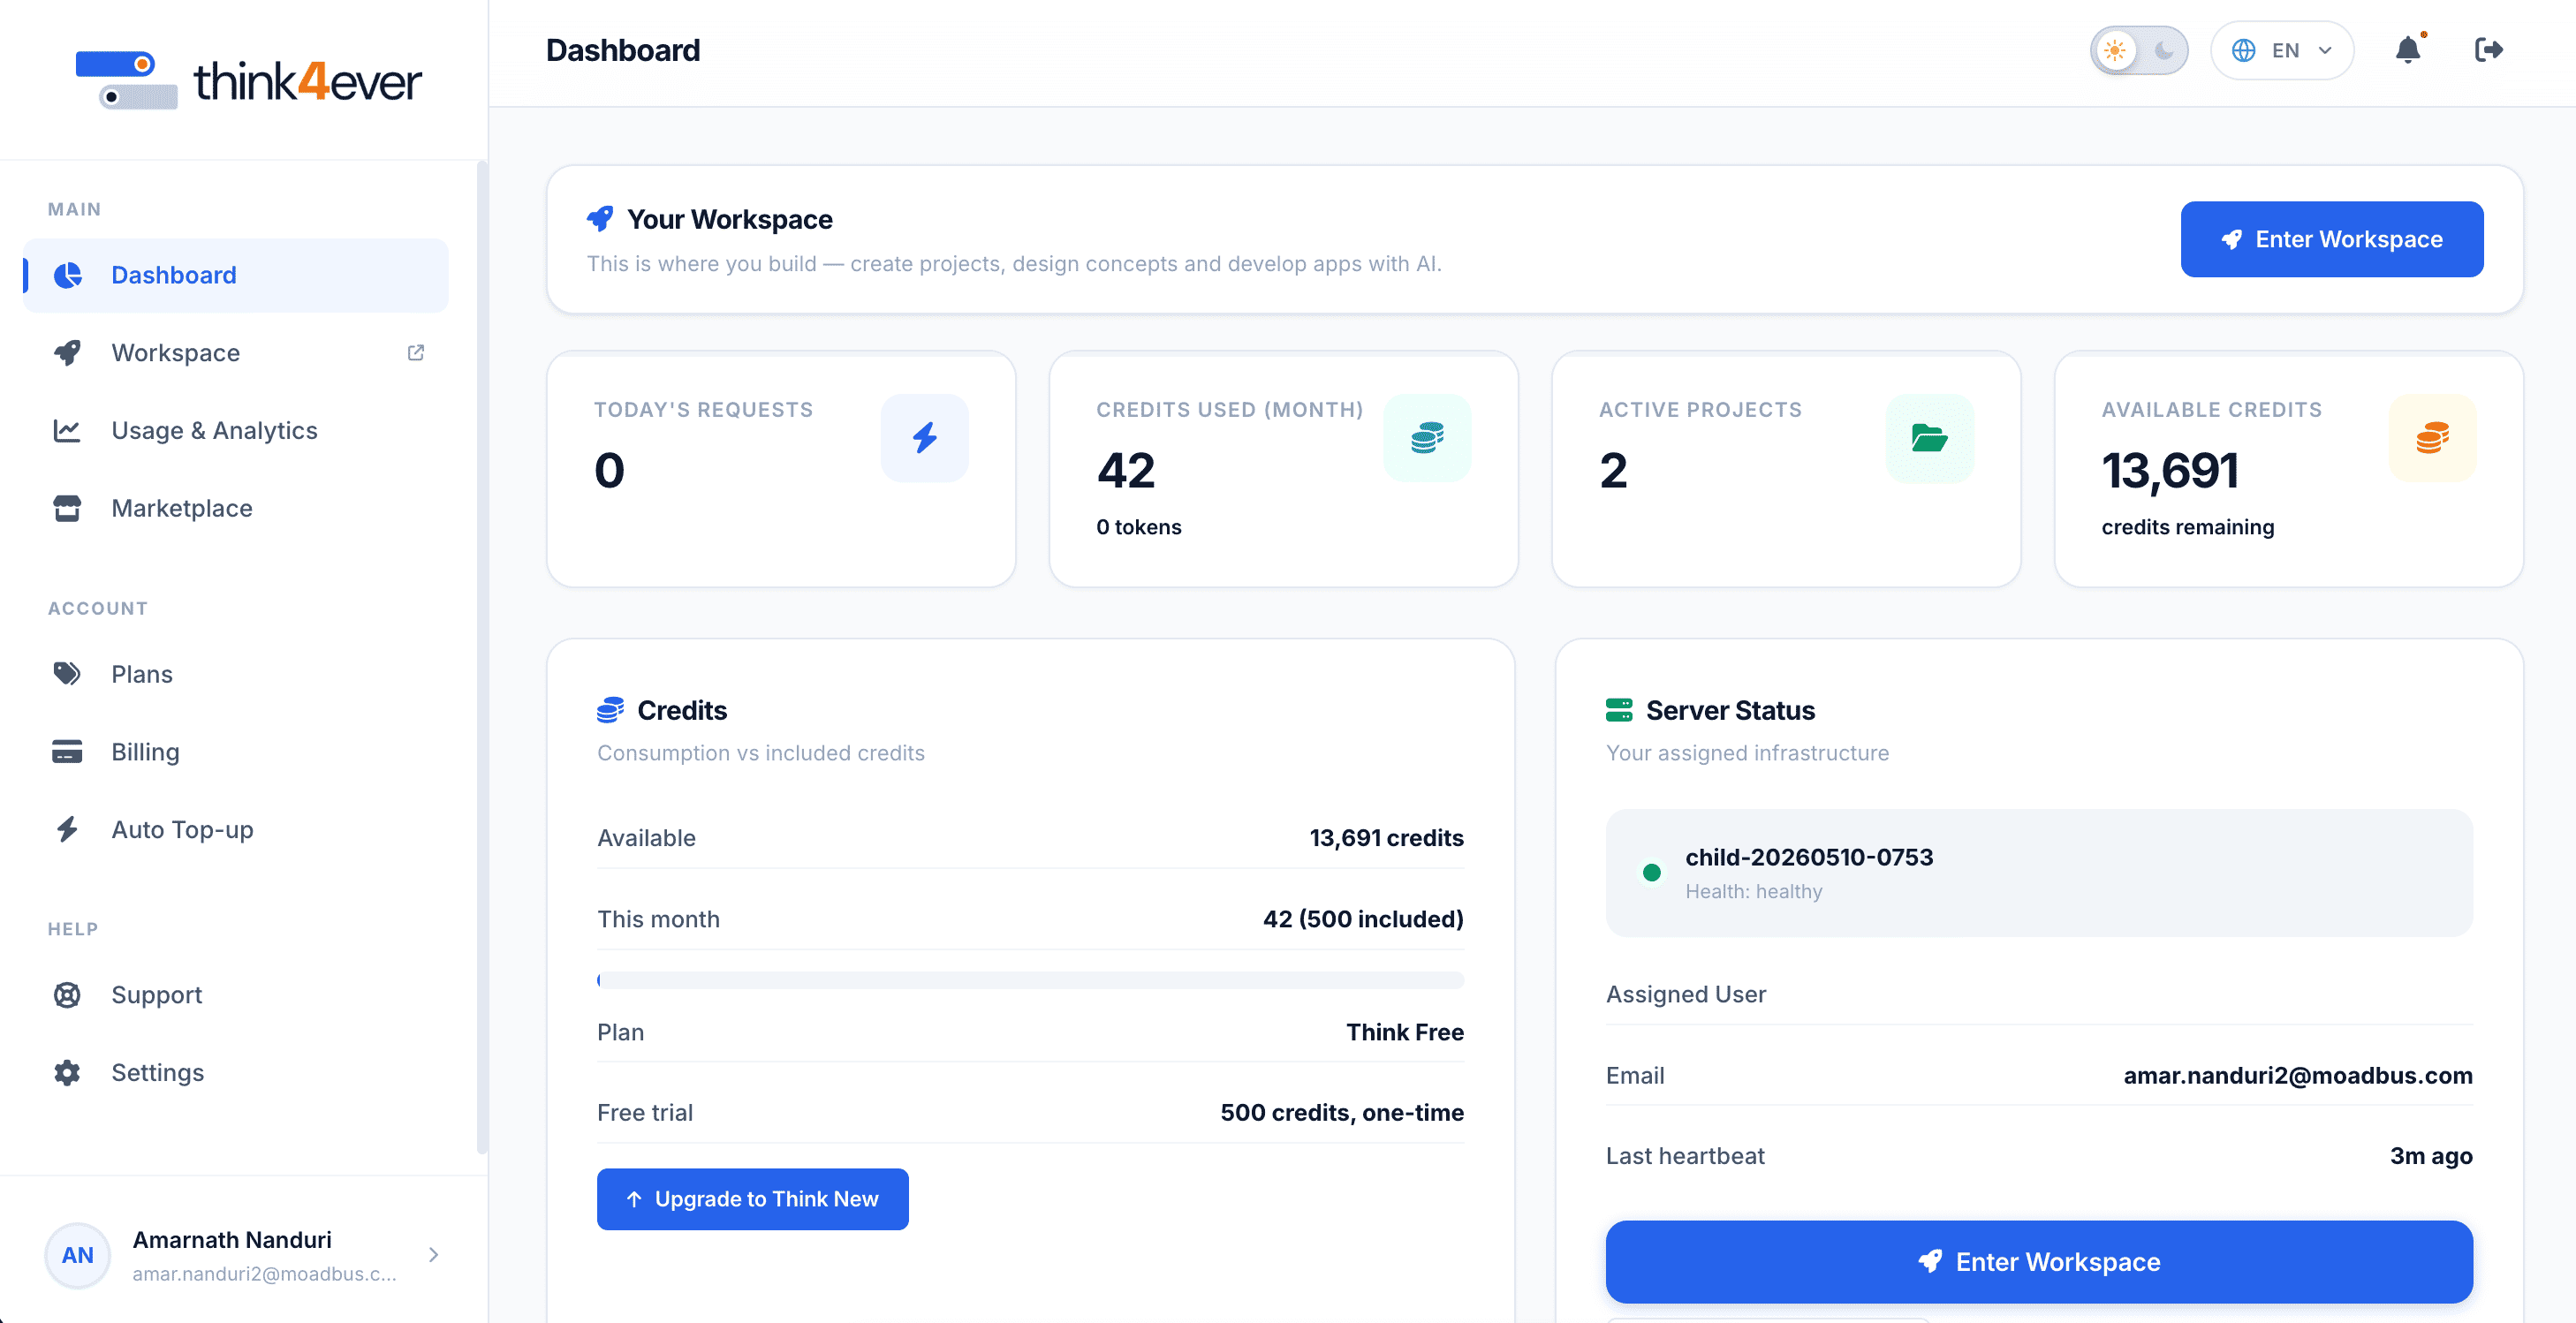This screenshot has width=2576, height=1323.
Task: Click the lightning bolt requests icon
Action: point(924,437)
